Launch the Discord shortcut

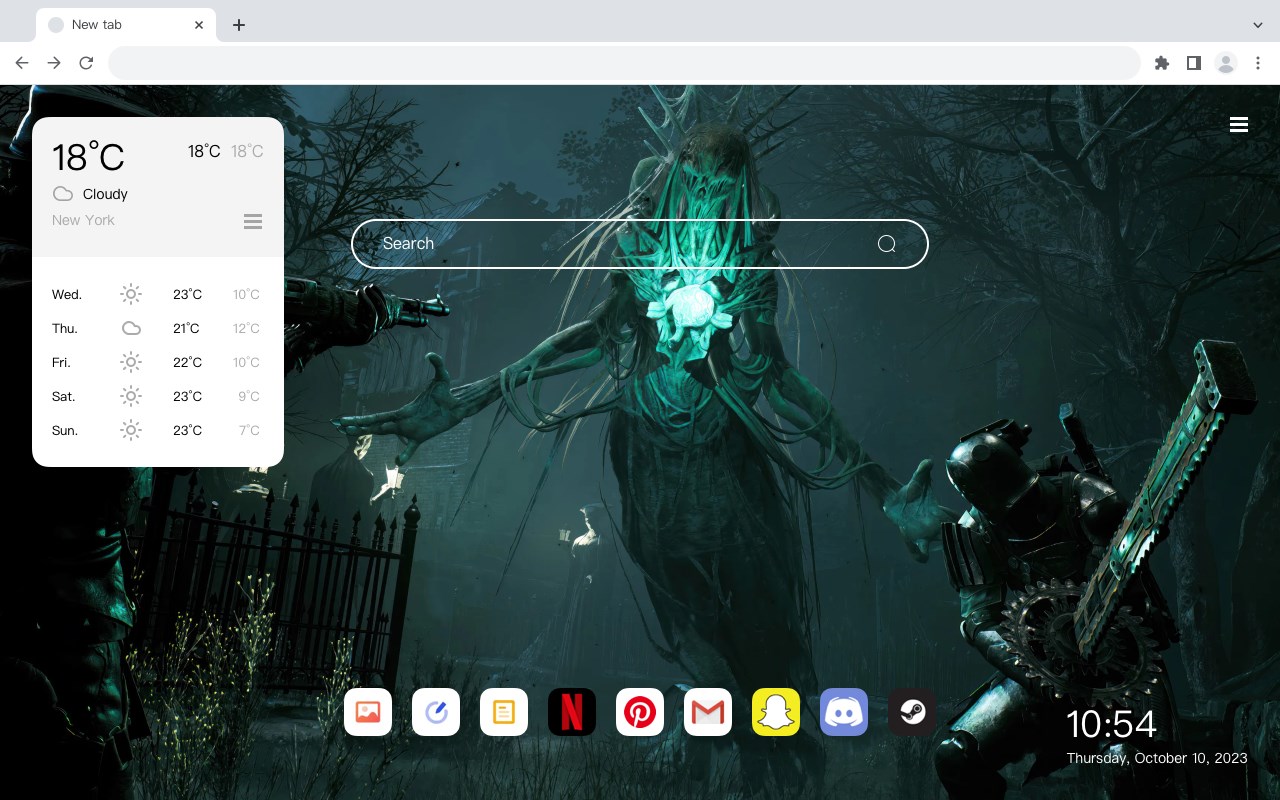(844, 712)
